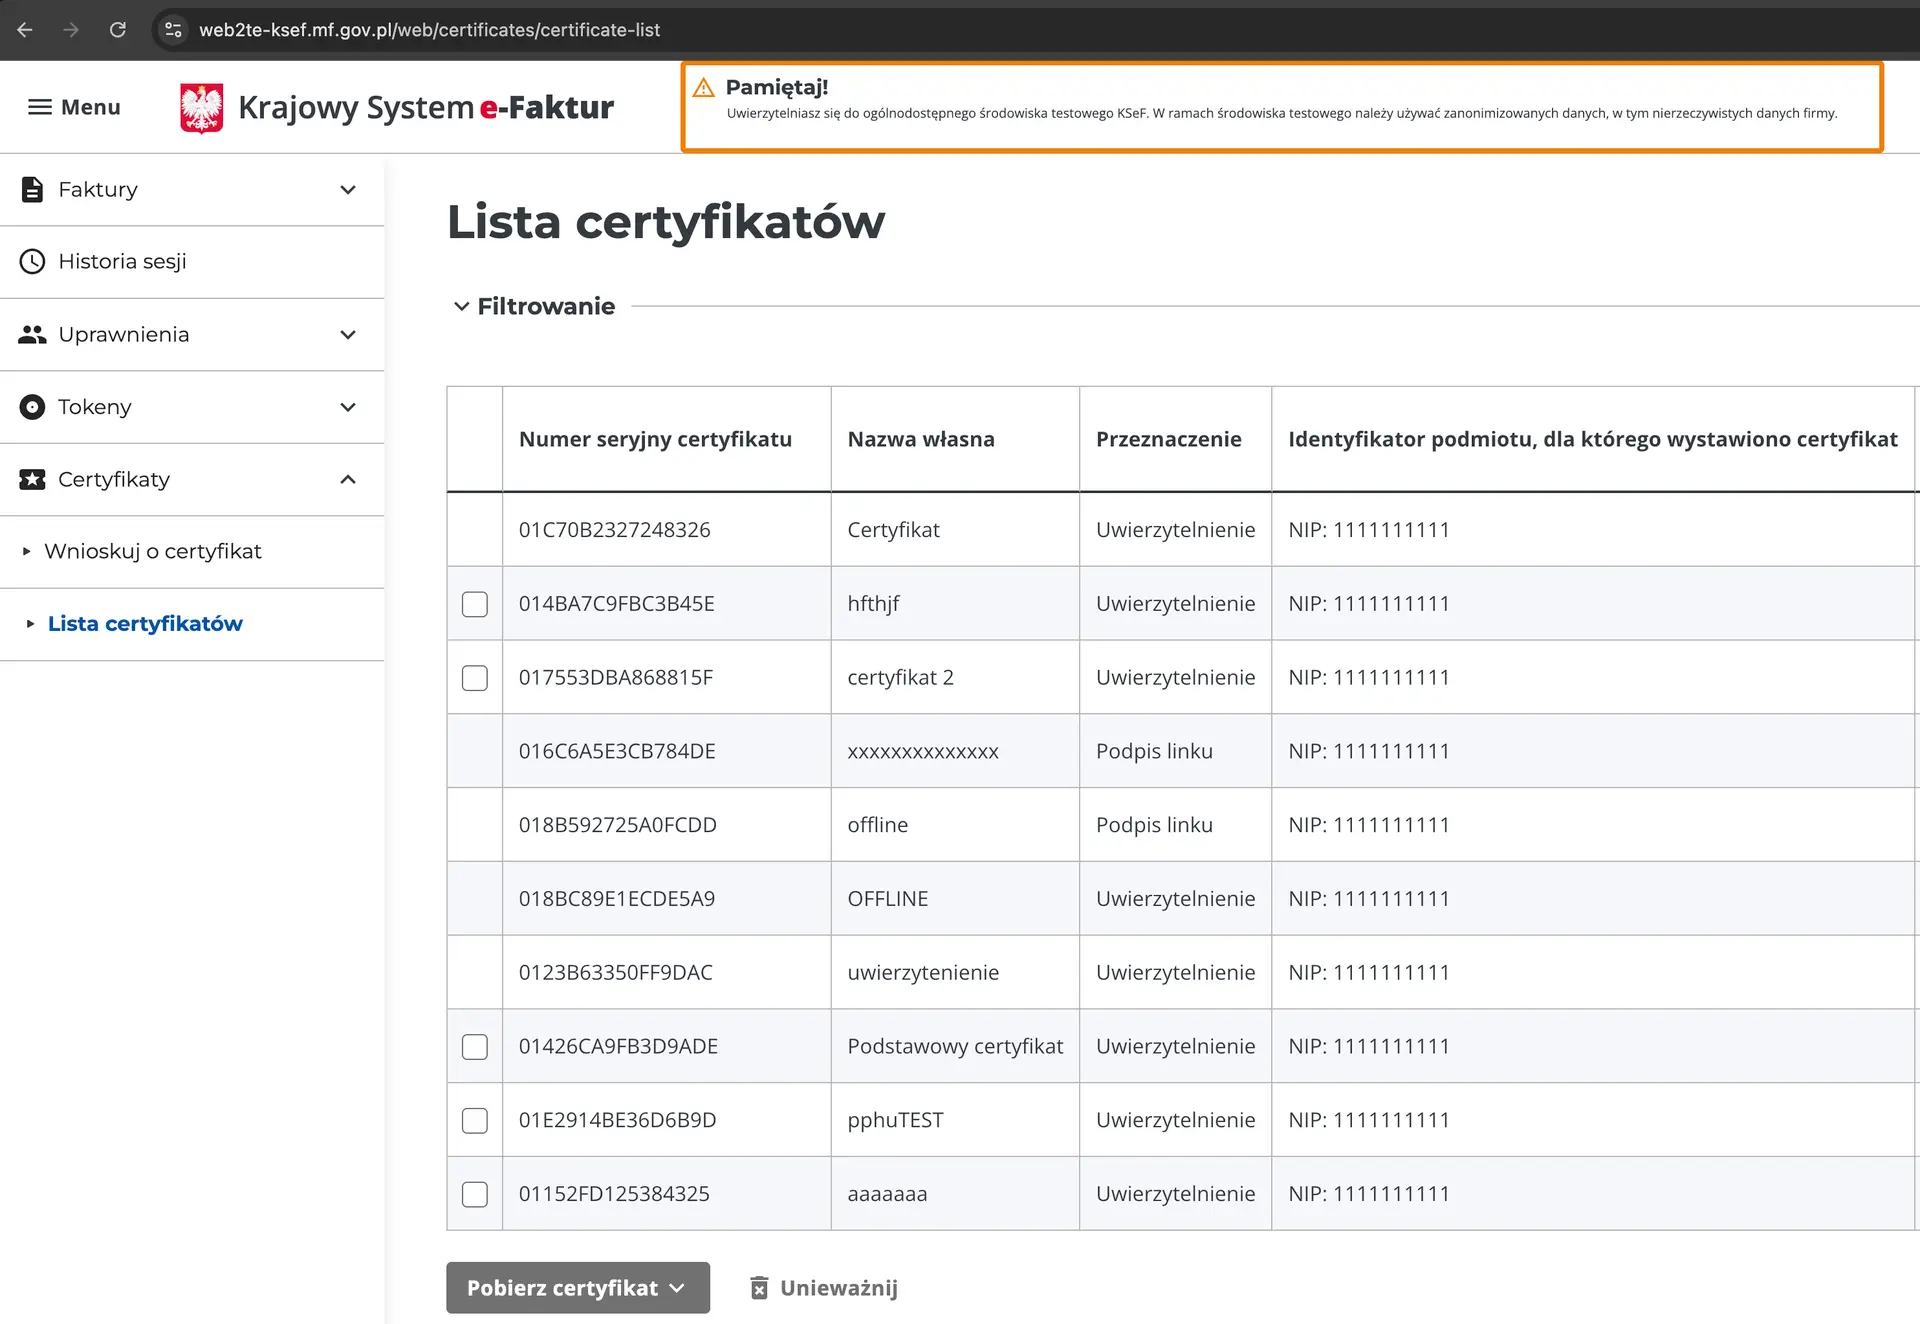Check the row for Podstawowy certyfikat

475,1046
